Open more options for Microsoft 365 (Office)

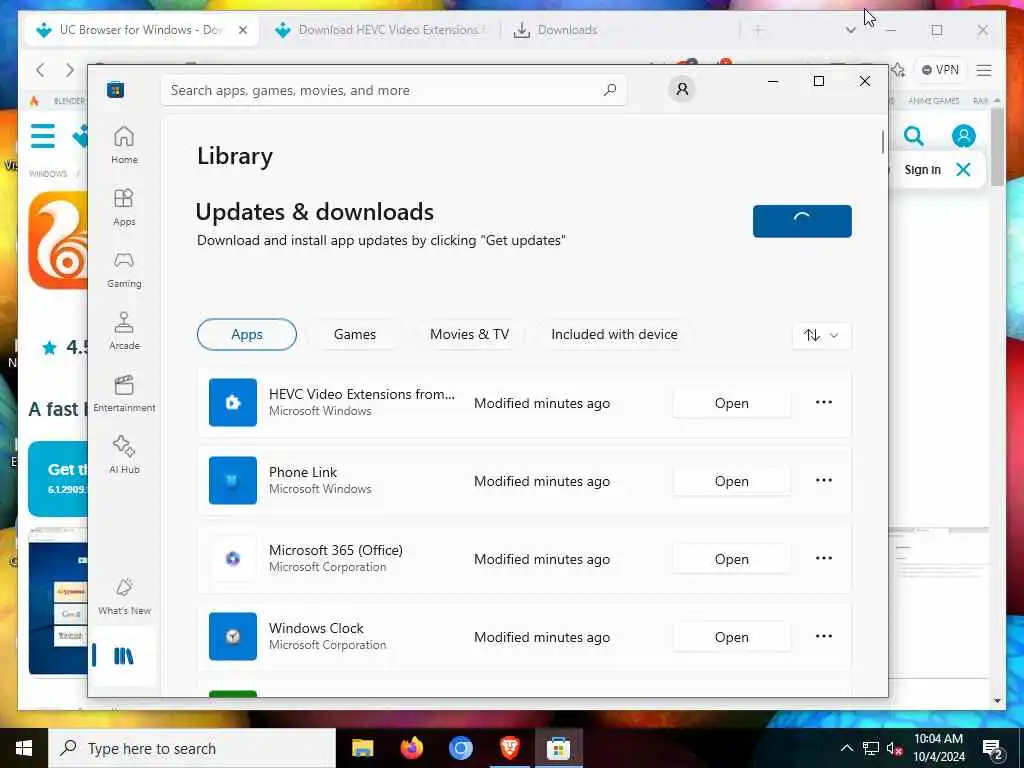pos(824,558)
